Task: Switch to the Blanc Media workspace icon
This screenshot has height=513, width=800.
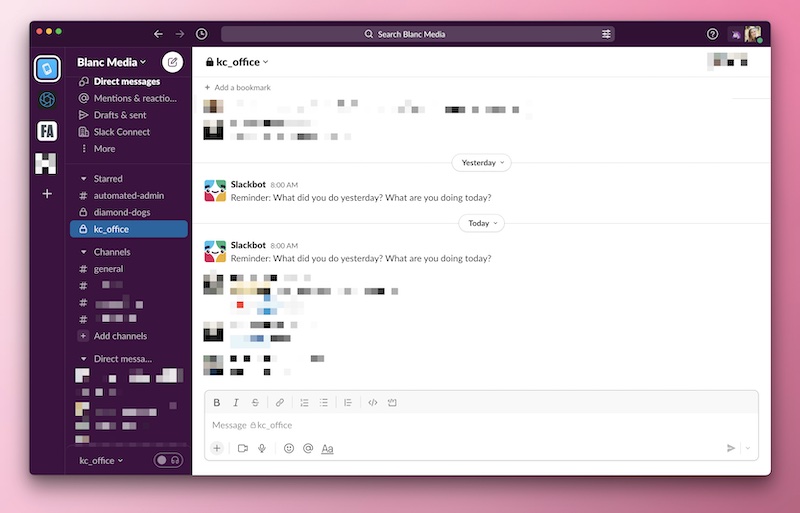Action: coord(47,68)
